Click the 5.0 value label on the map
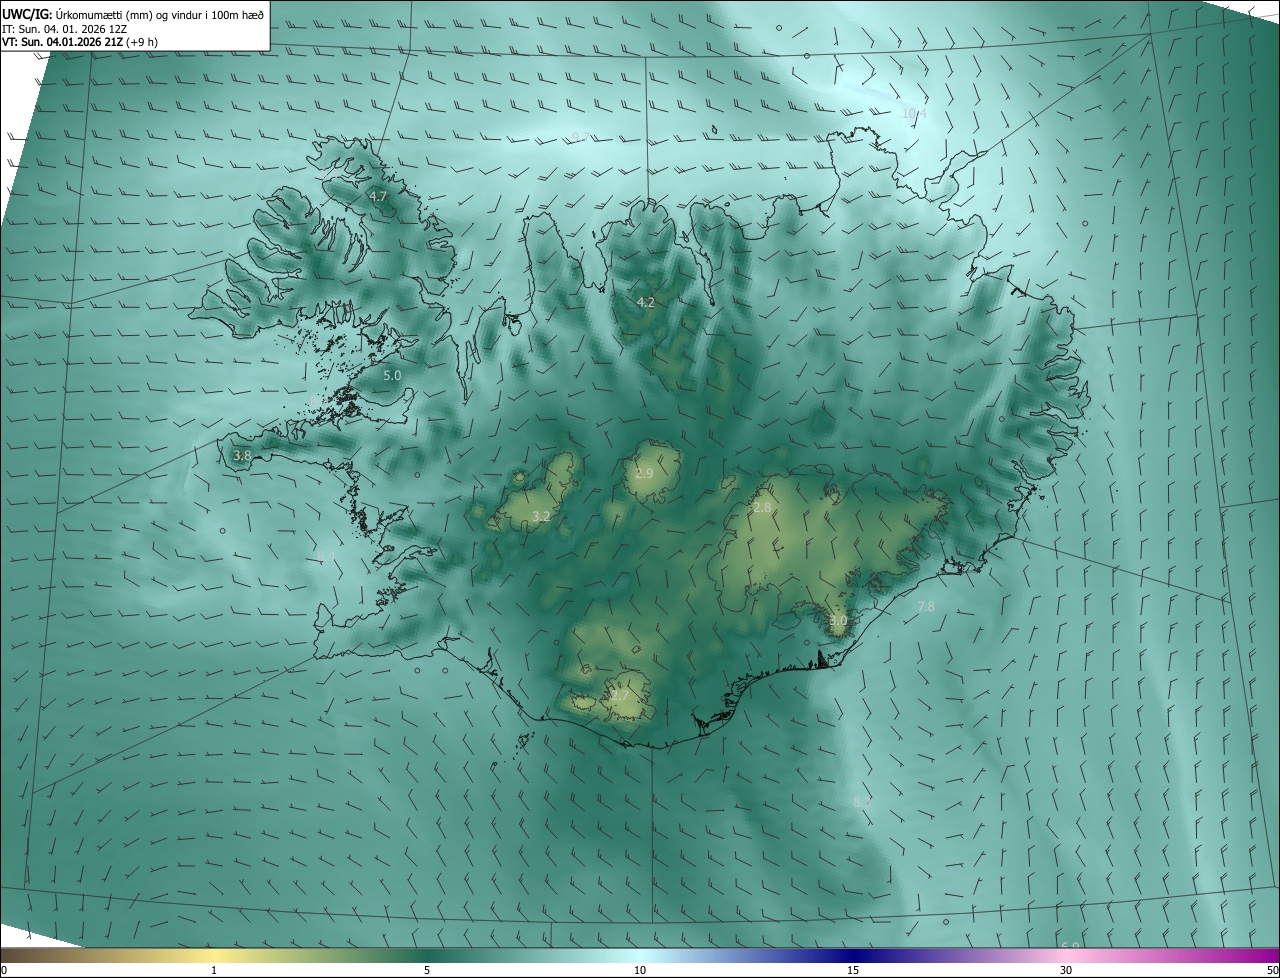 click(x=392, y=376)
